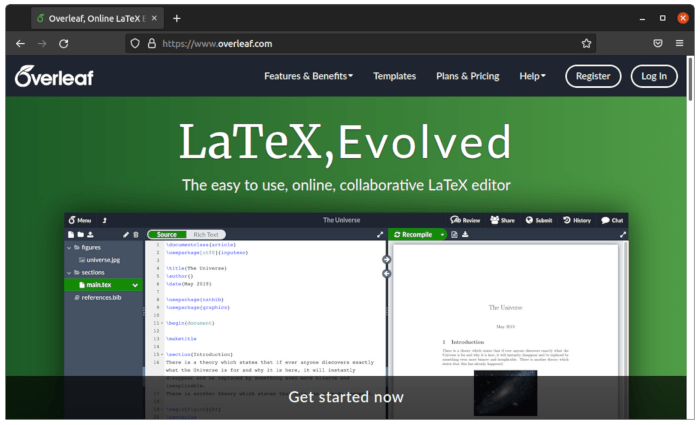
Task: Switch editor to Rich Text mode
Action: click(x=206, y=234)
